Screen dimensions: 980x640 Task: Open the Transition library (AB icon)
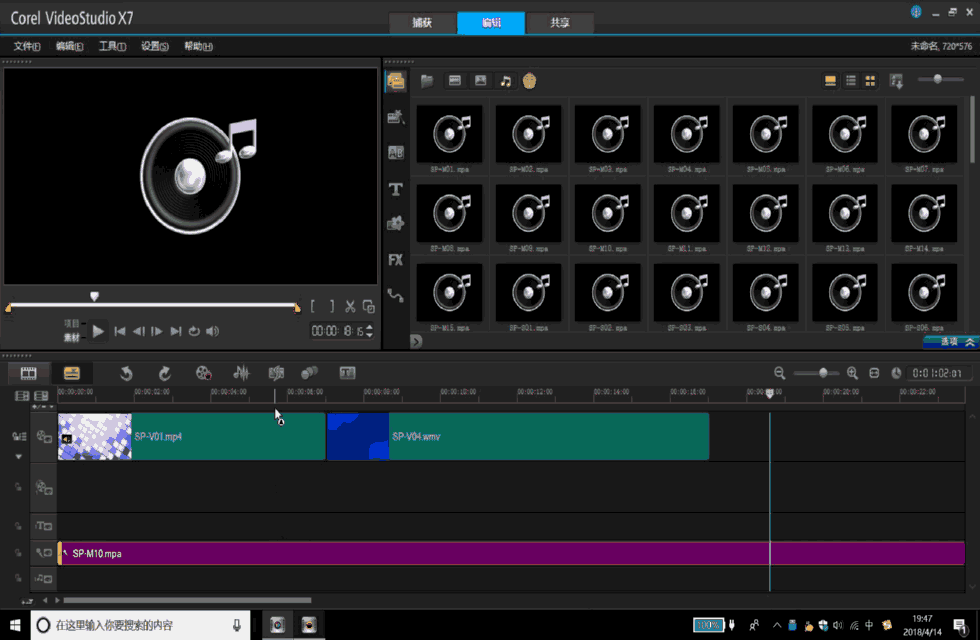click(x=396, y=152)
